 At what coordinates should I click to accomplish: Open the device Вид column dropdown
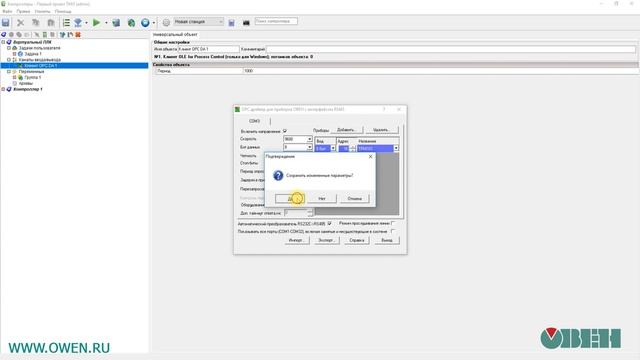click(x=333, y=149)
